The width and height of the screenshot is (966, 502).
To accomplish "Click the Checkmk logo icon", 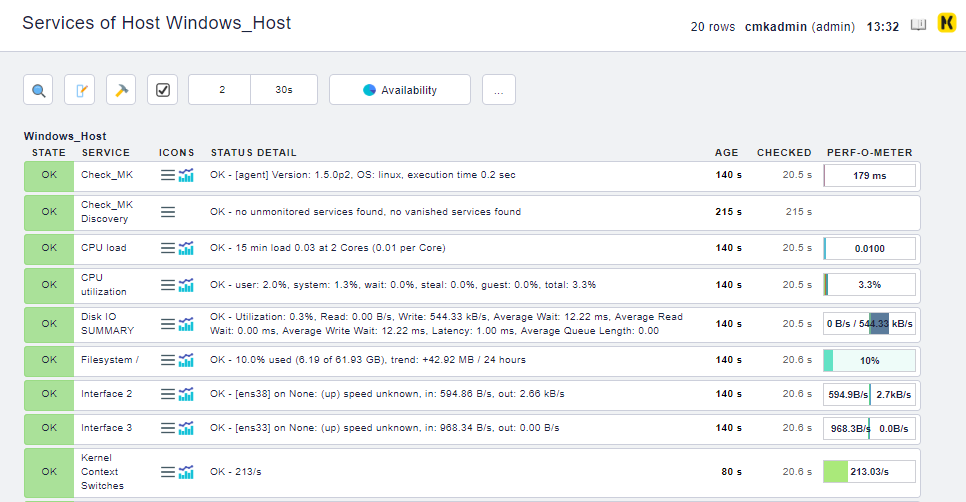I will pos(946,25).
